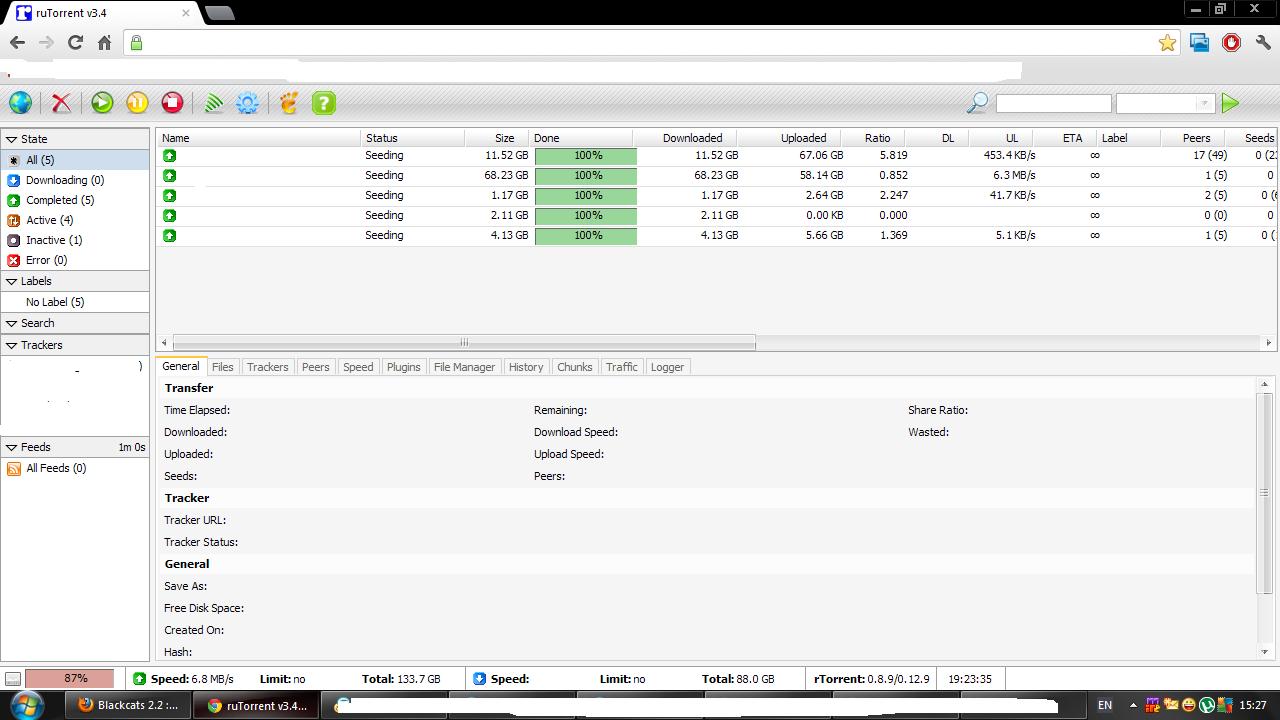Open the RSS manager icon in toolbar
The width and height of the screenshot is (1280, 720).
(x=213, y=102)
